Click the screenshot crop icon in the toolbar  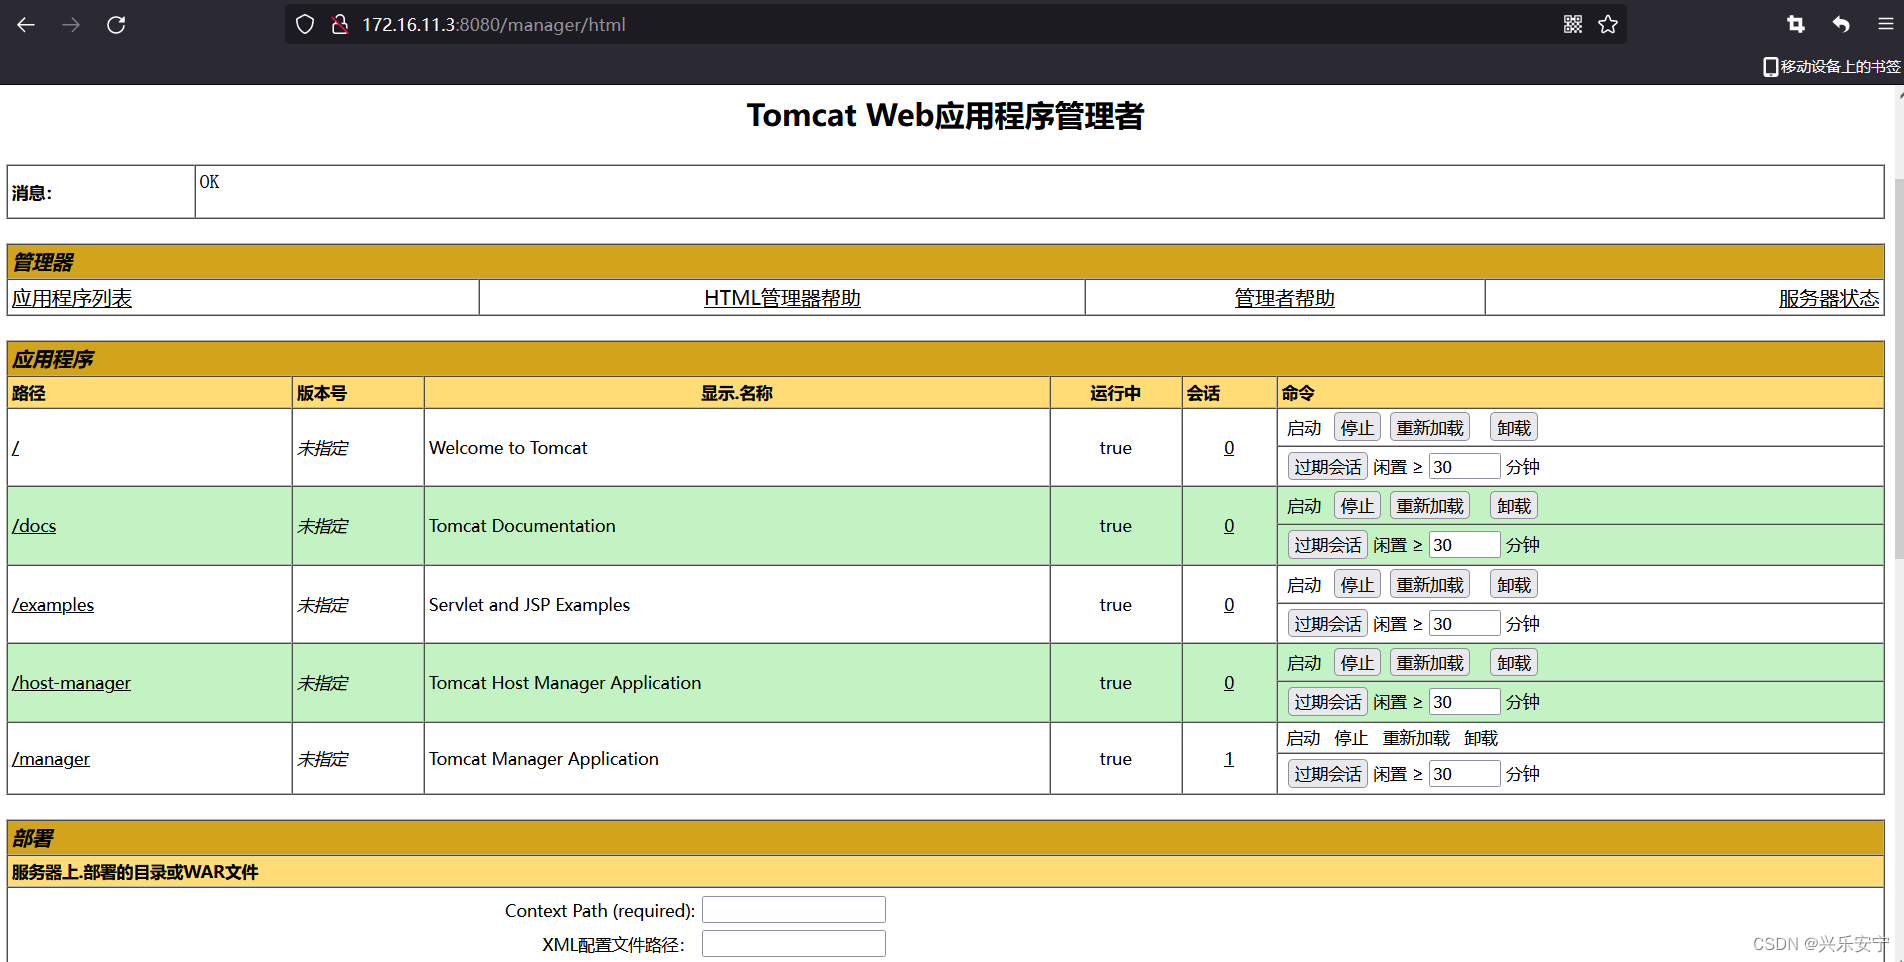click(1796, 25)
